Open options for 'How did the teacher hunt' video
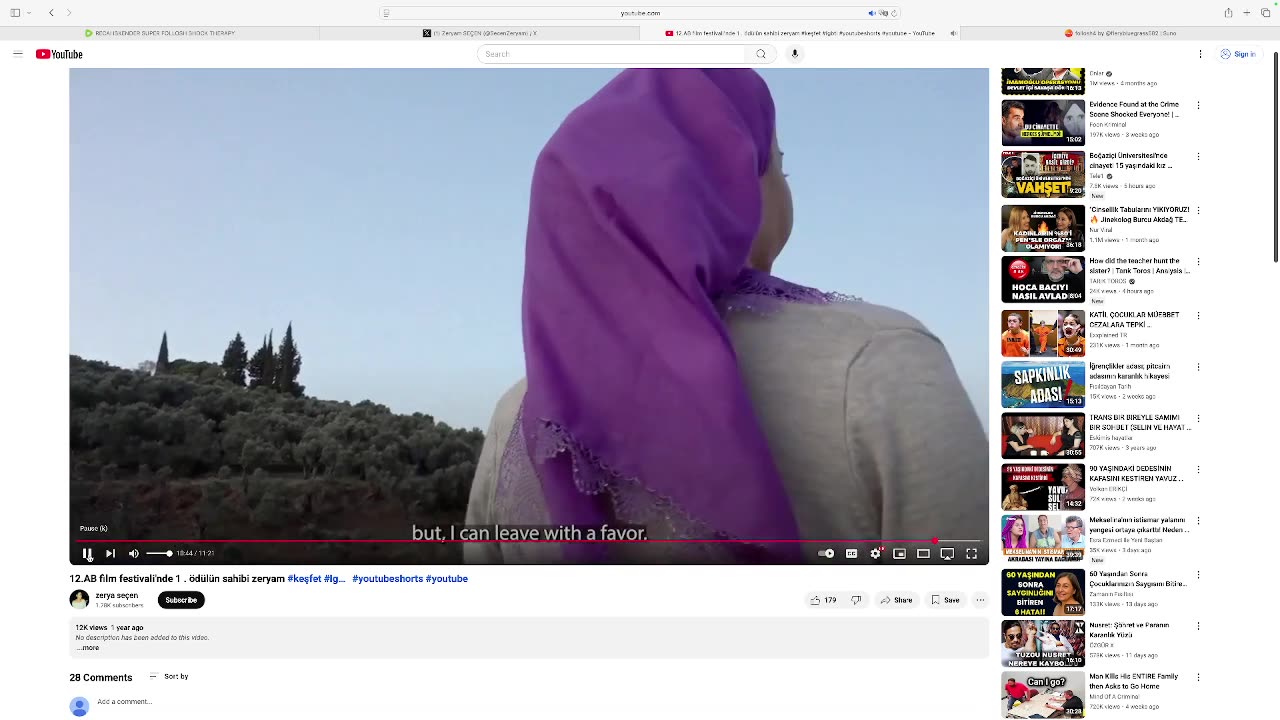 tap(1198, 262)
